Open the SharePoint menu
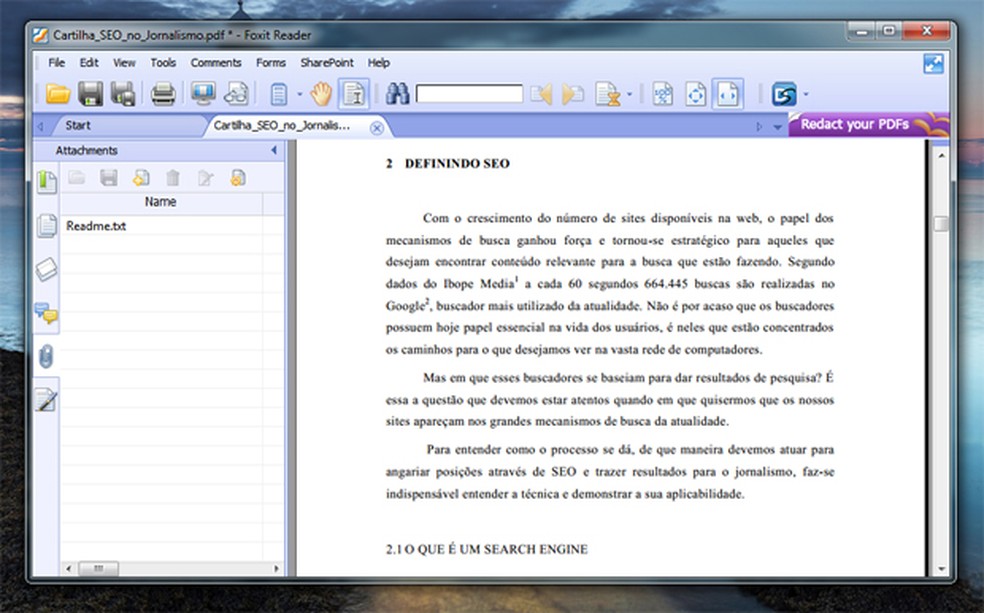Image resolution: width=984 pixels, height=613 pixels. 326,63
